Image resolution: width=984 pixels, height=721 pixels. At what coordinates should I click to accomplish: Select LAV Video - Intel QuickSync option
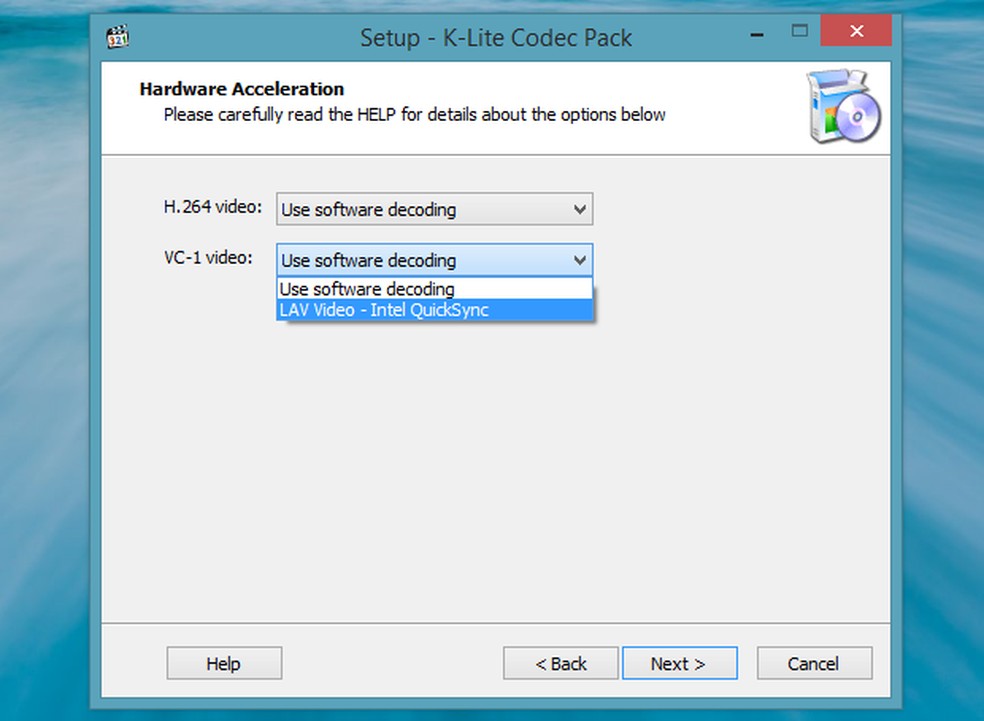click(384, 310)
